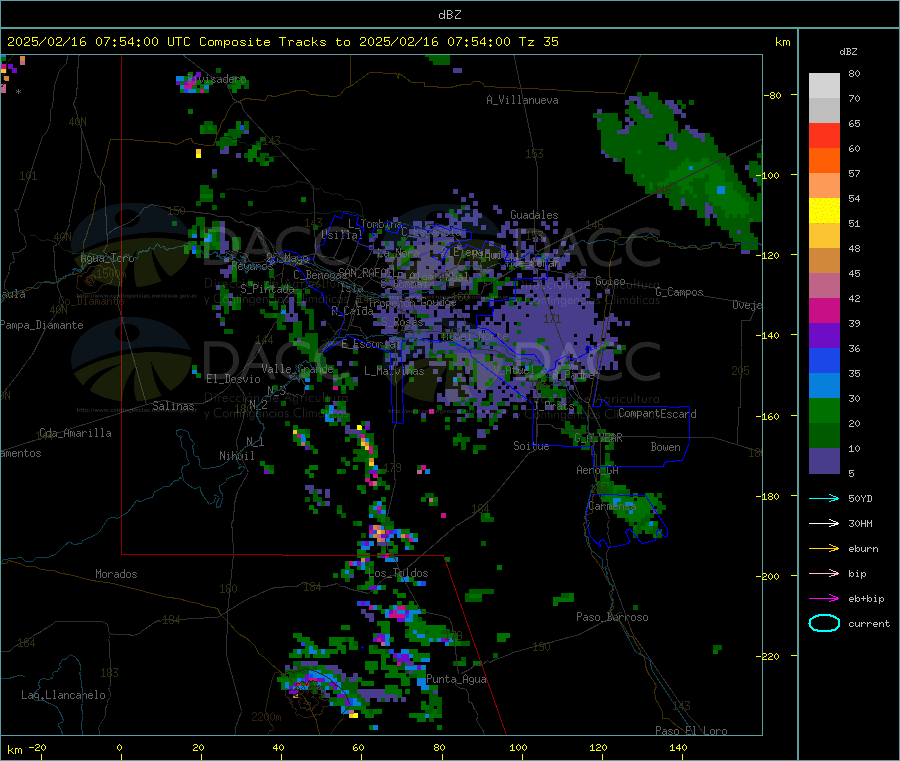Pick the light orange 54-57 dBZ swatch
Viewport: 900px width, 761px height.
click(824, 185)
